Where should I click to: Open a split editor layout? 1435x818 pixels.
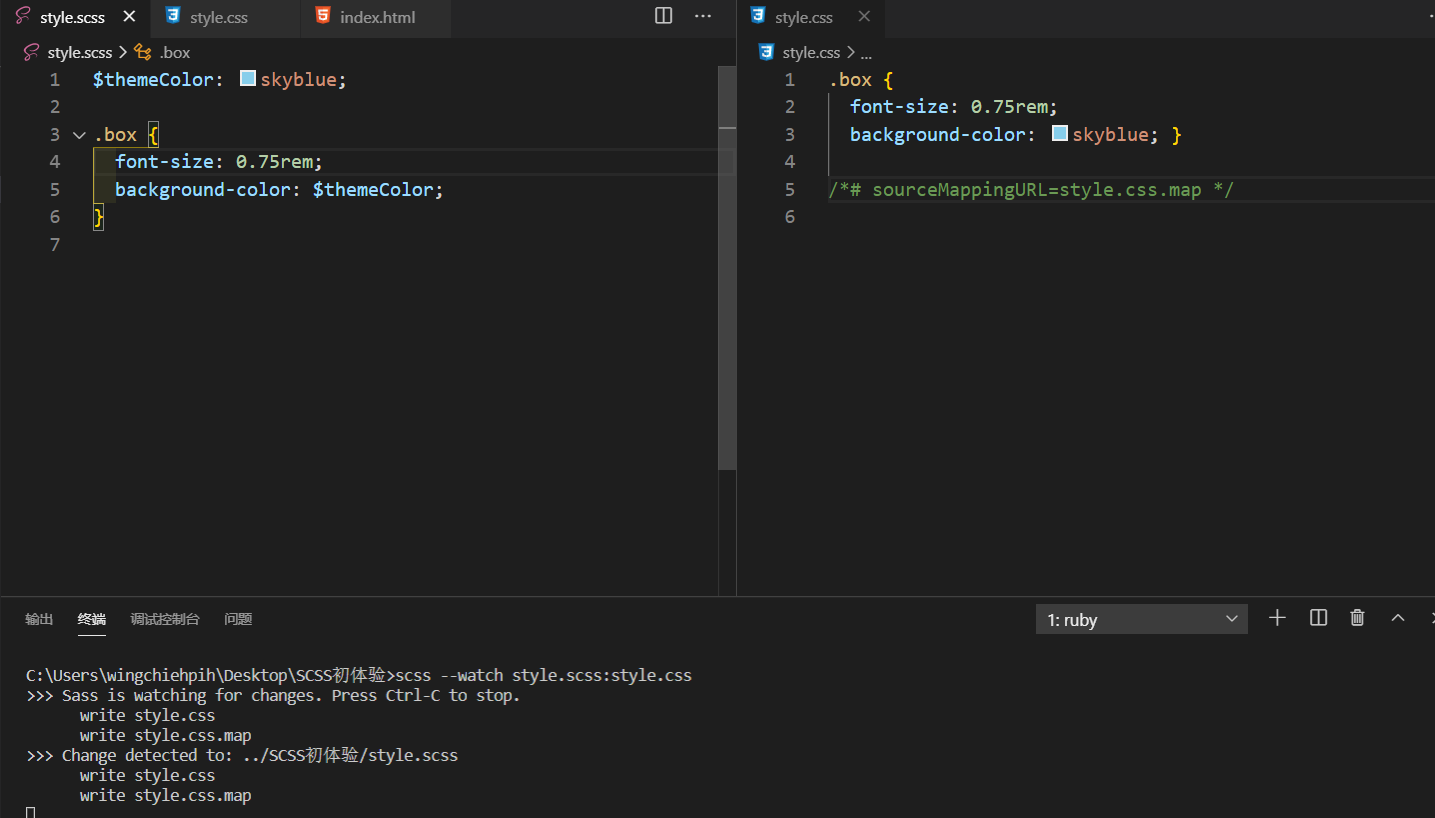click(663, 16)
